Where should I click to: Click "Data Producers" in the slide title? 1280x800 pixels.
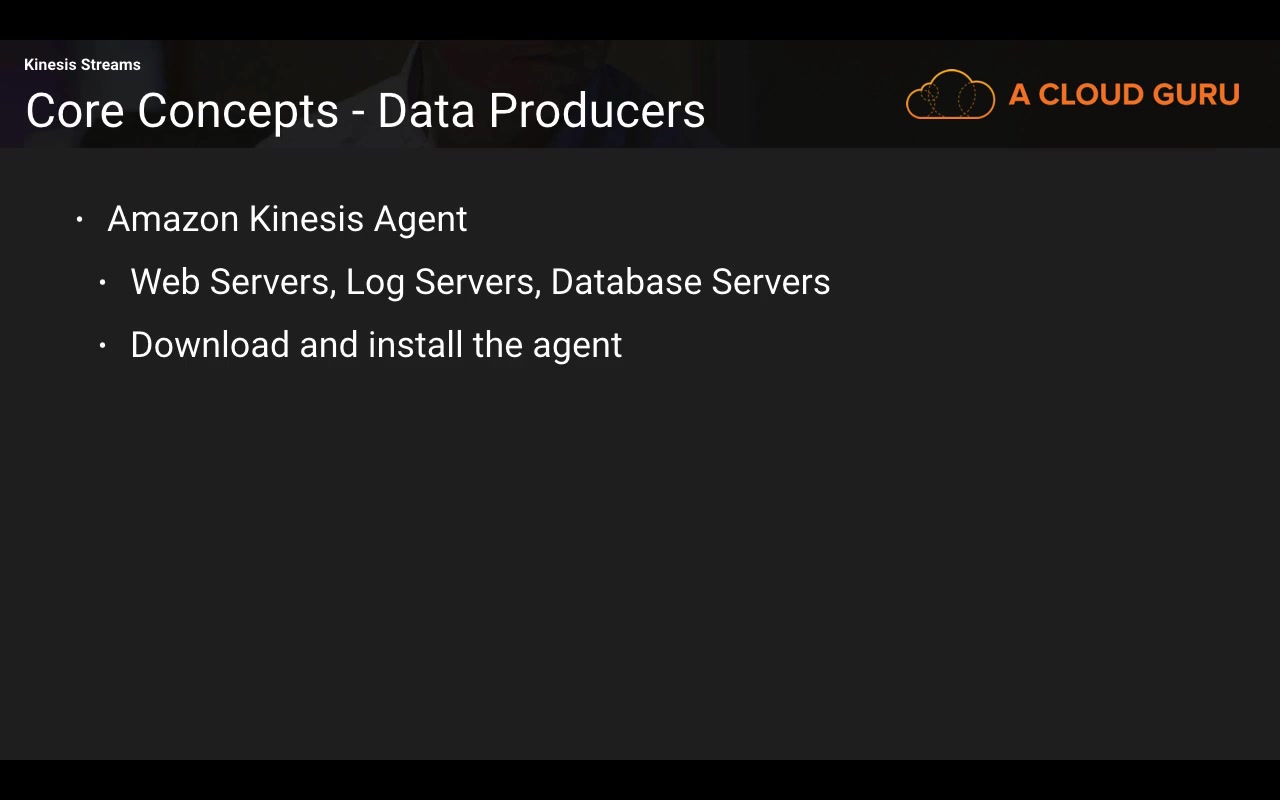[541, 110]
